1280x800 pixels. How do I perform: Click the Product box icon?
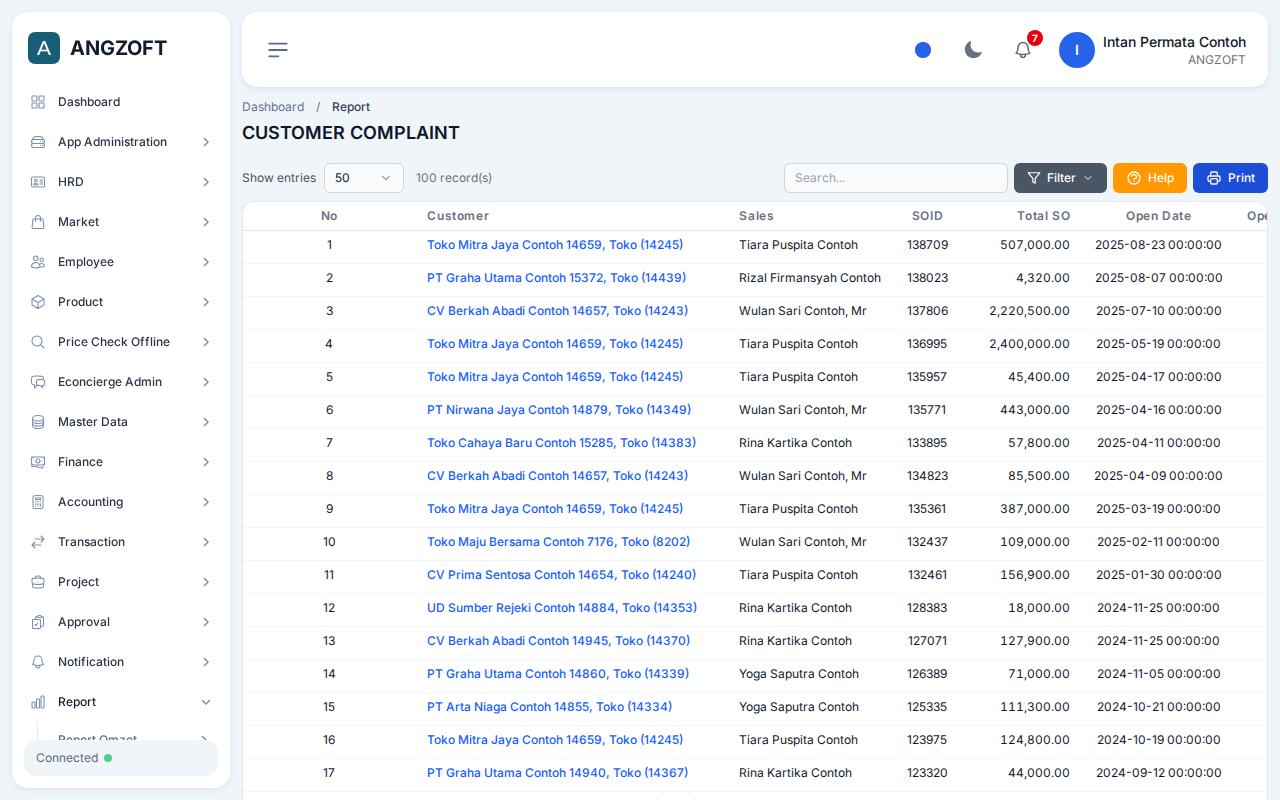point(38,302)
